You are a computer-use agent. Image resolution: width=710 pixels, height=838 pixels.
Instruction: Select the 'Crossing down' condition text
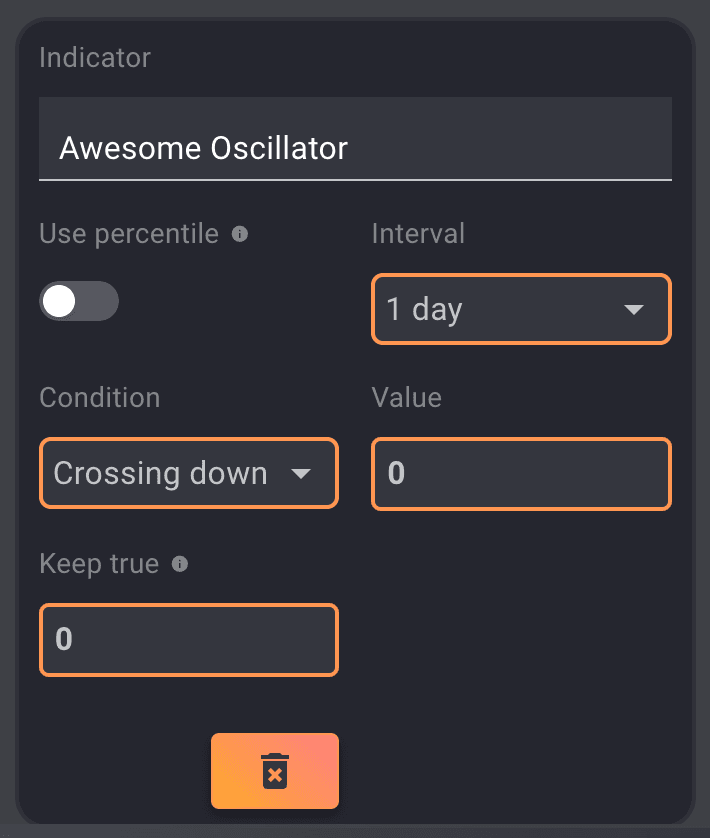160,474
